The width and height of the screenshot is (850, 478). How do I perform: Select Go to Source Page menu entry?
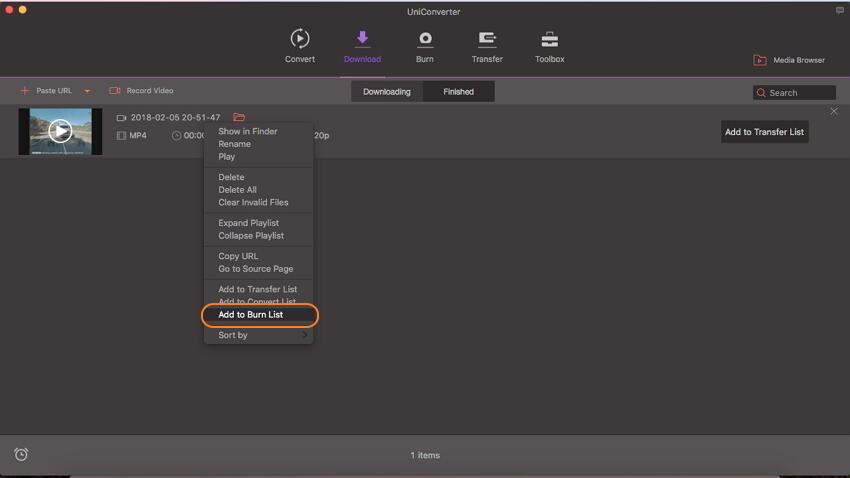[255, 269]
